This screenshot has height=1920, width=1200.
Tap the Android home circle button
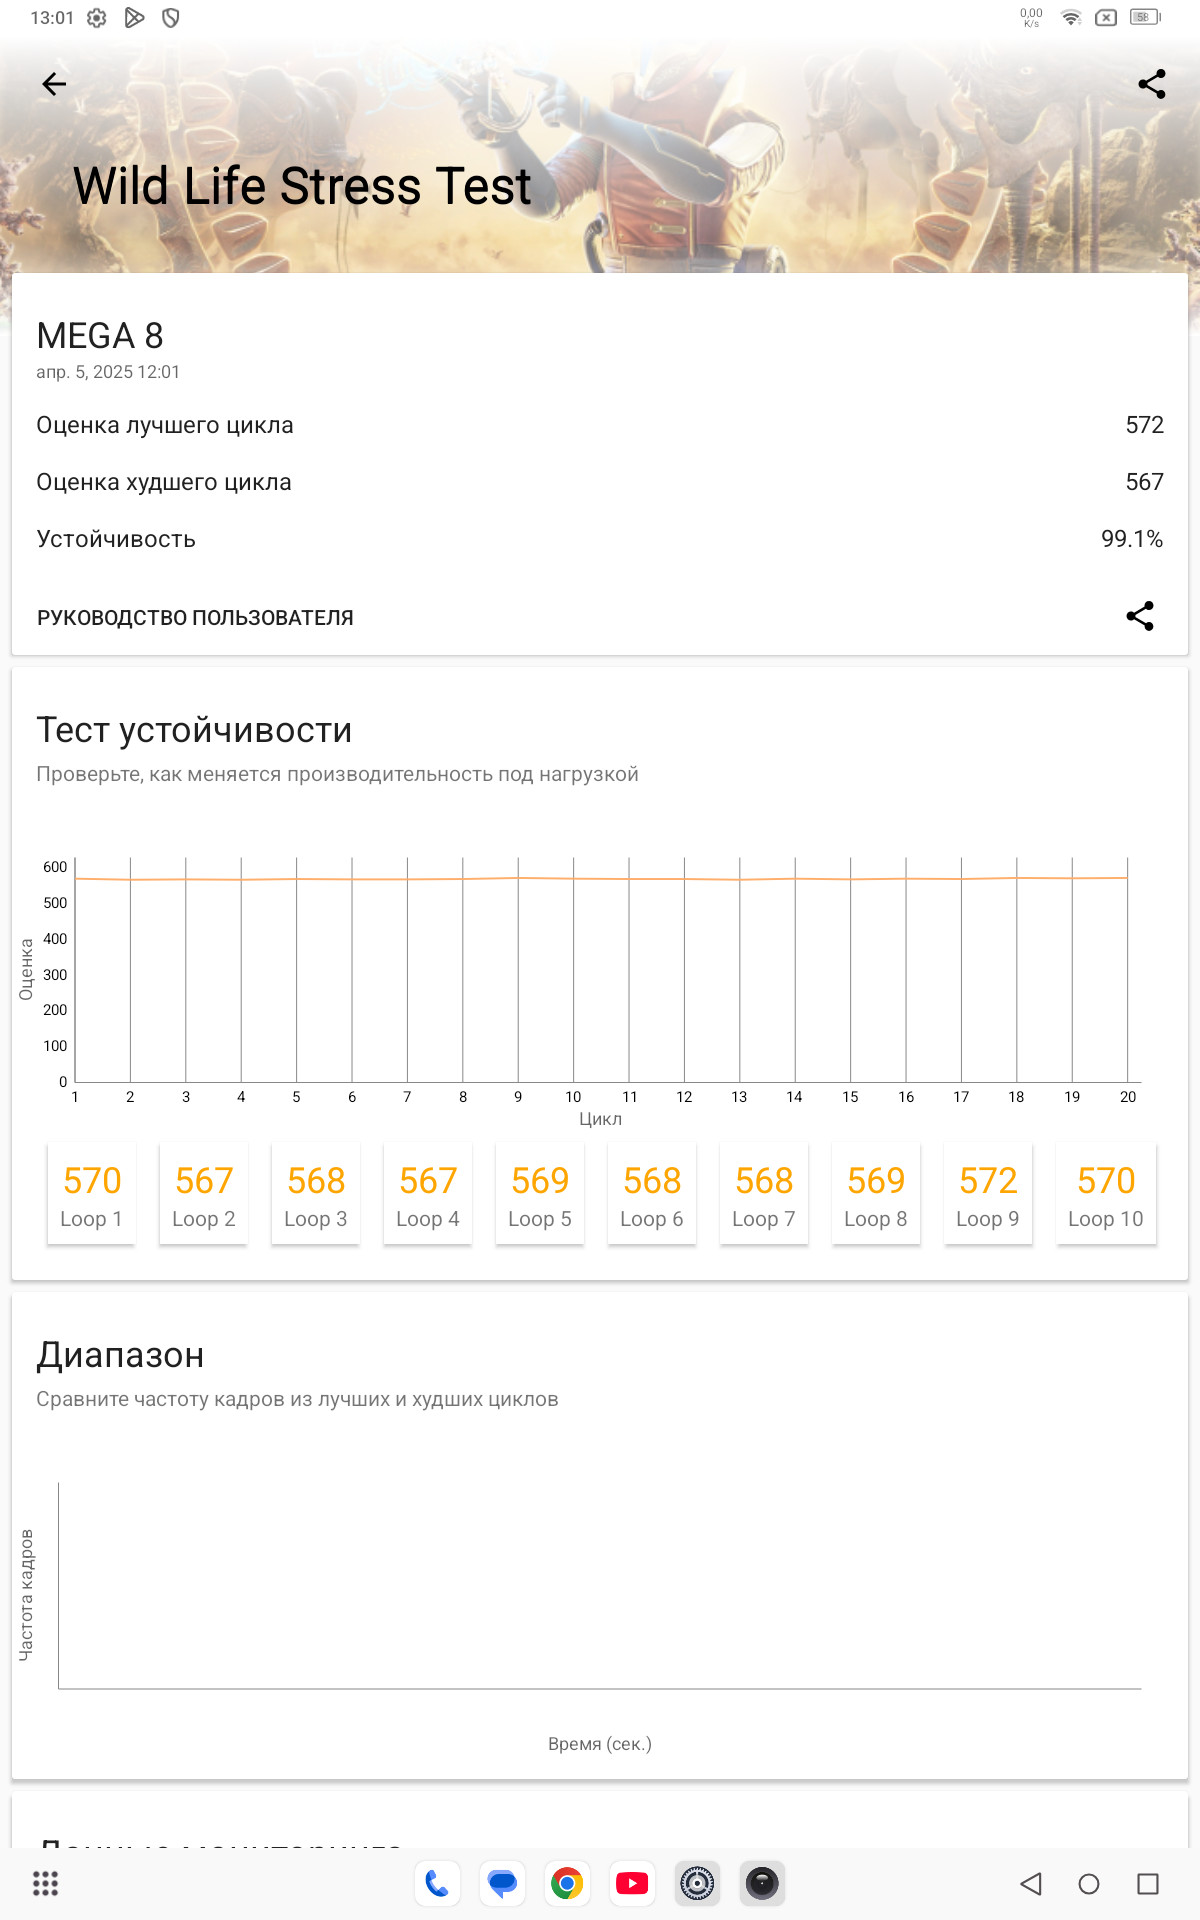coord(1089,1884)
